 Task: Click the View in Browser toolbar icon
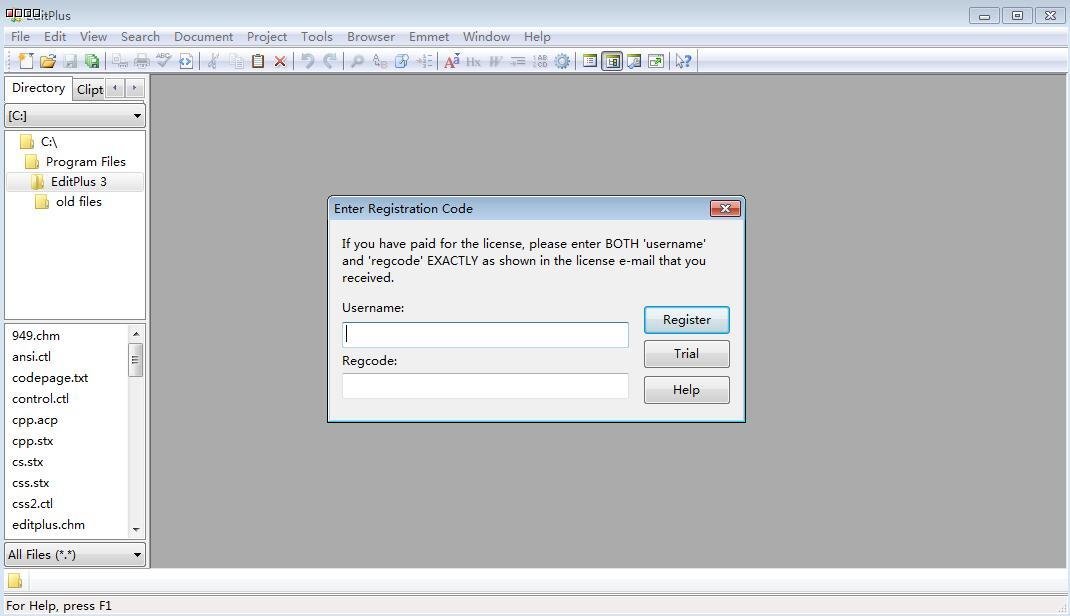186,61
